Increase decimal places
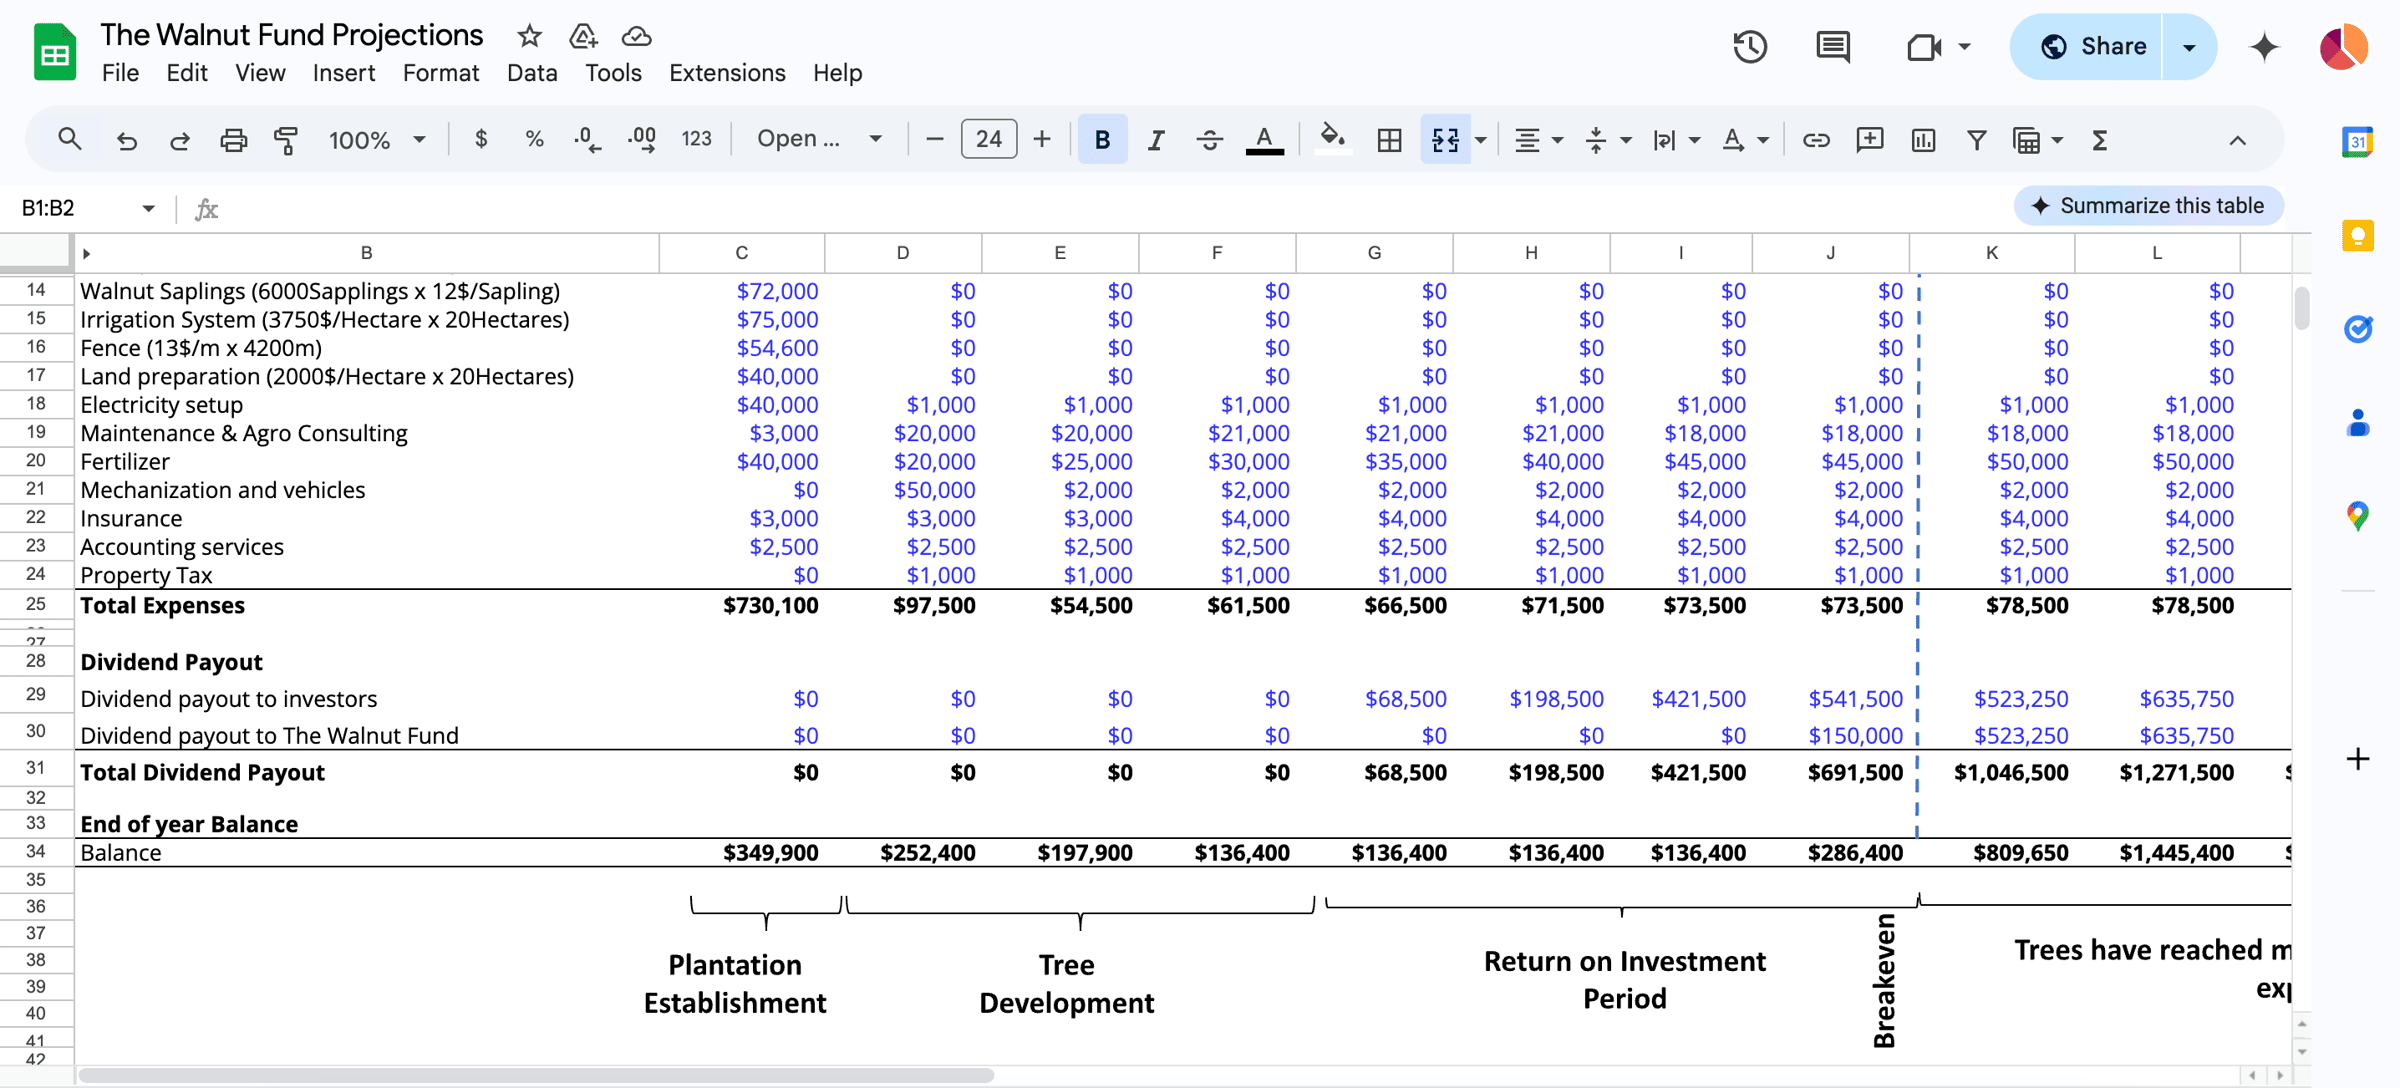 tap(642, 139)
